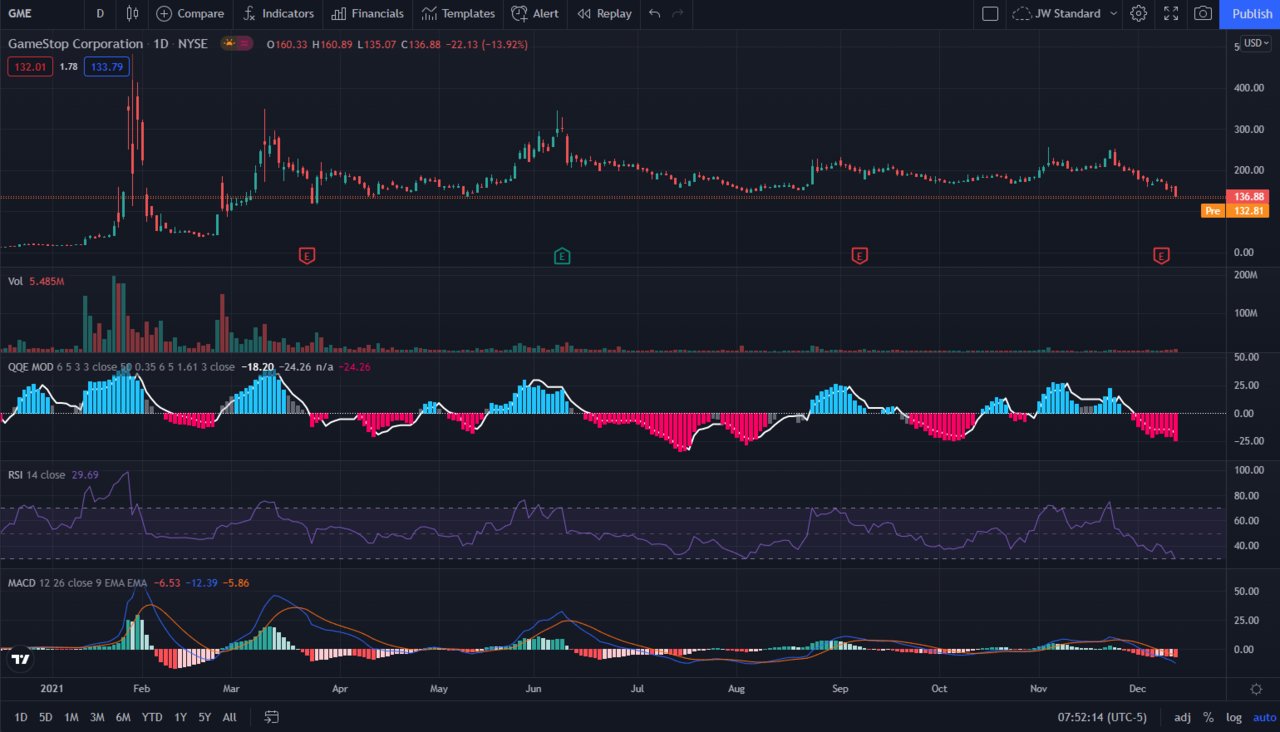
Task: Select the 5D date range
Action: [46, 717]
